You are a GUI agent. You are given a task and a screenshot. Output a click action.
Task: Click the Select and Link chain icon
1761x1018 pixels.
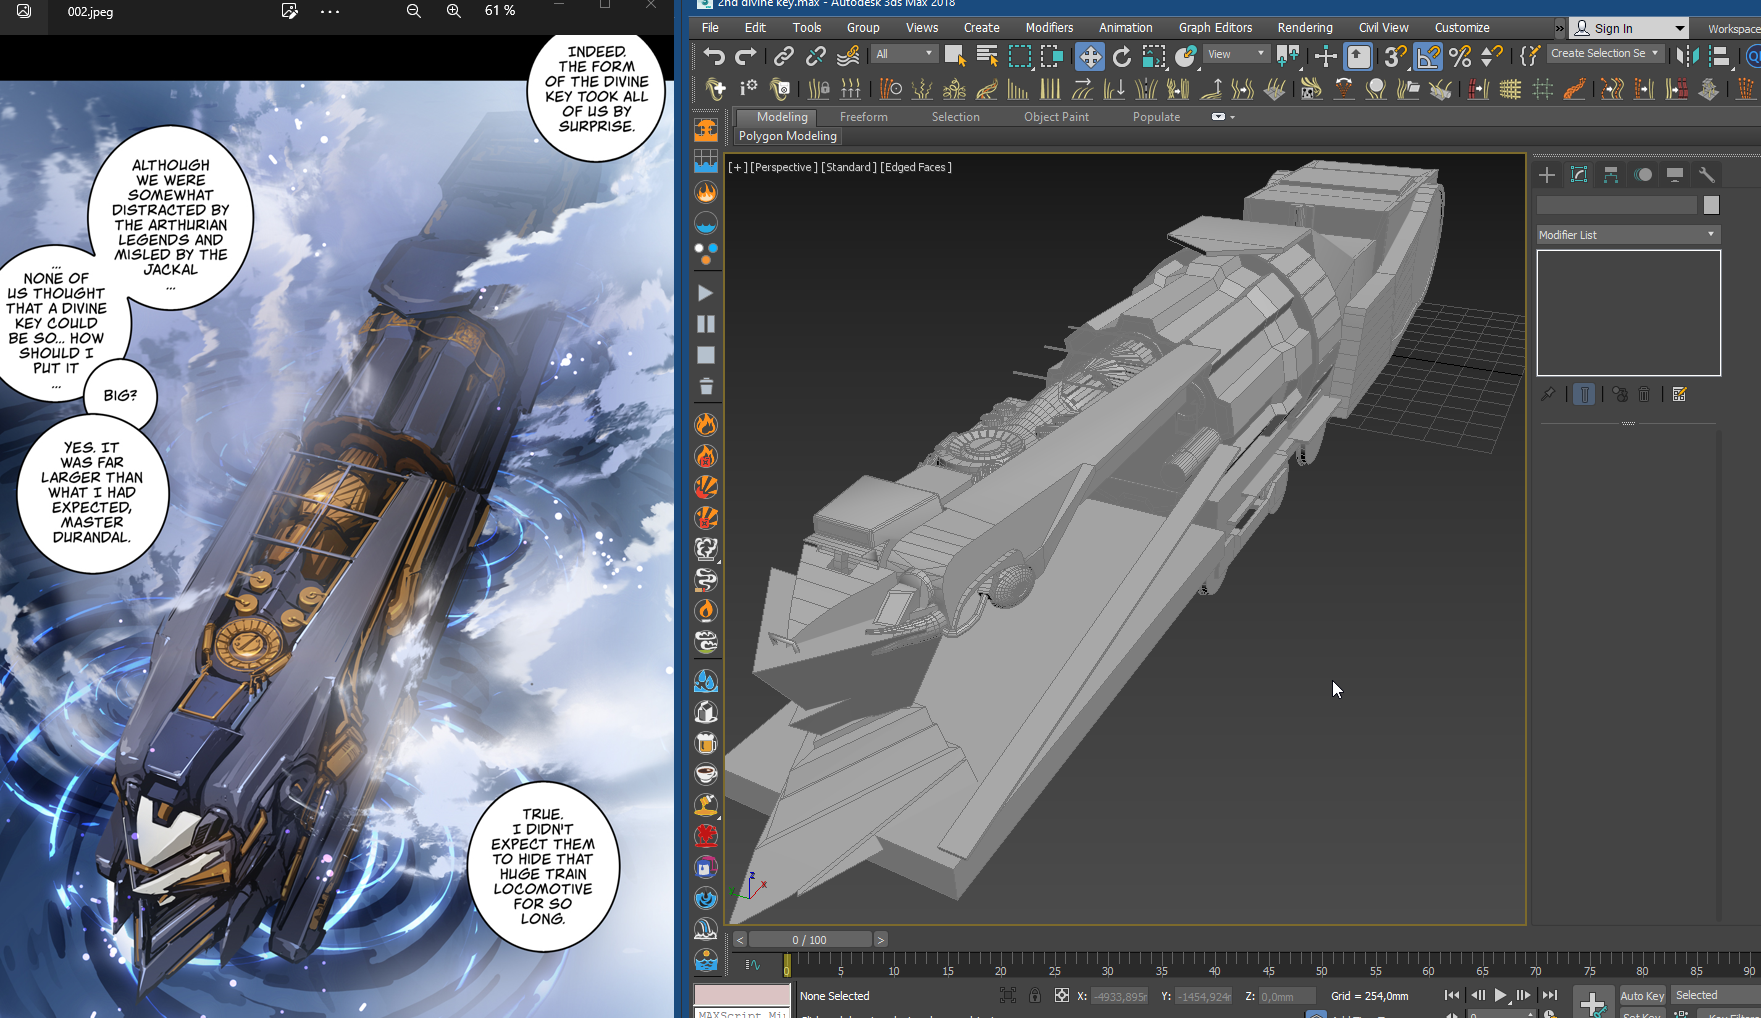click(784, 57)
